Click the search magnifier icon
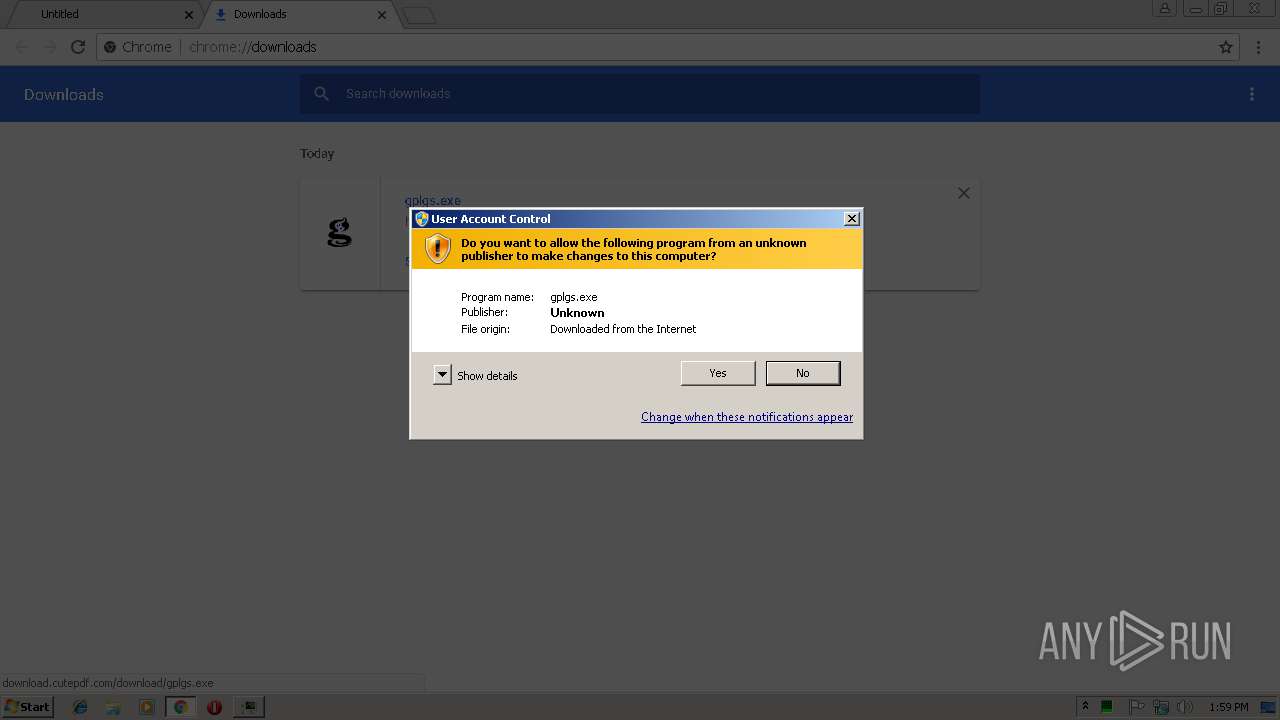The width and height of the screenshot is (1280, 720). tap(321, 94)
